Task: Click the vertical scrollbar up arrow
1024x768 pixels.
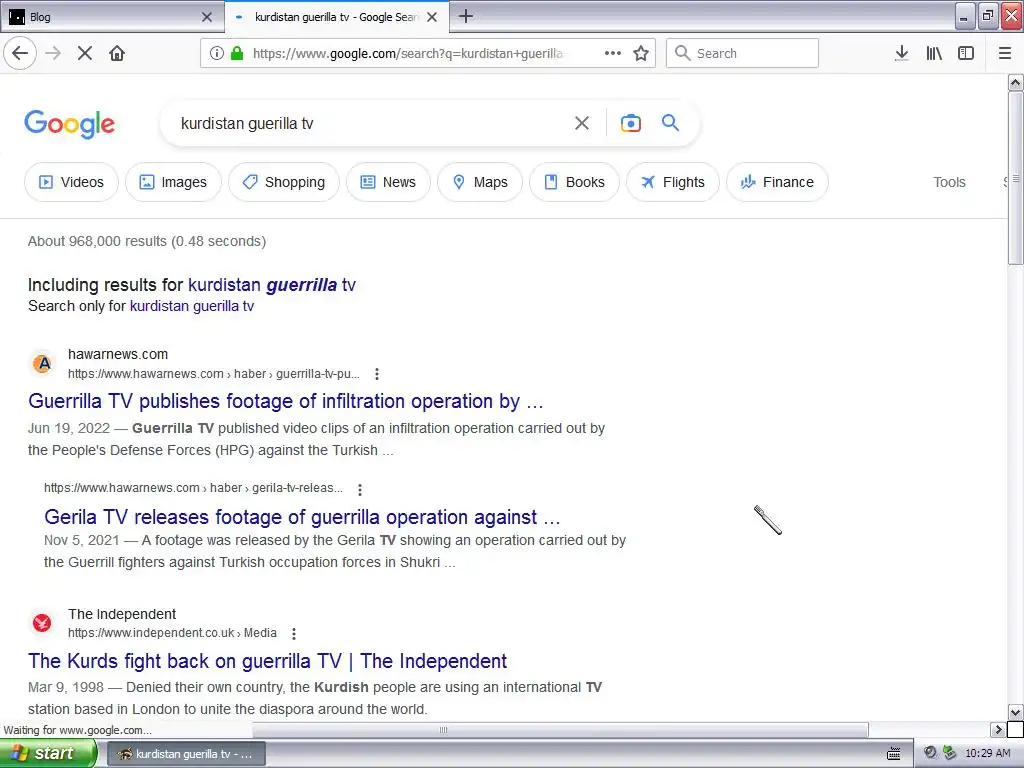Action: click(x=1015, y=82)
